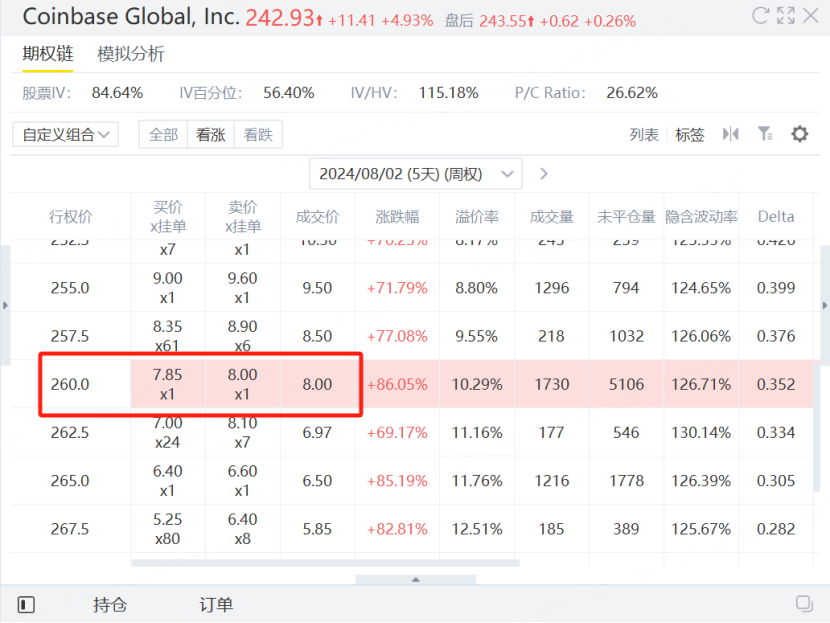Sort by 未平仓量 column header
This screenshot has width=830, height=623.
626,216
